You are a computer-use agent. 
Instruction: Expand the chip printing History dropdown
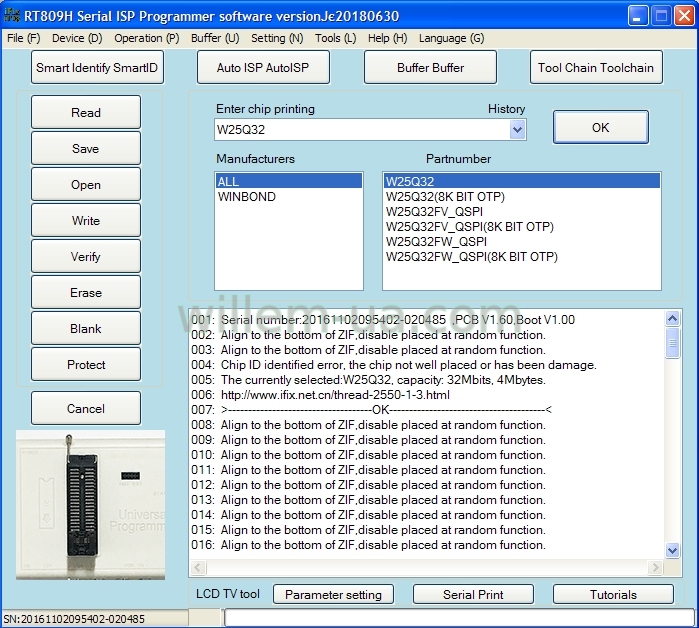coord(517,130)
